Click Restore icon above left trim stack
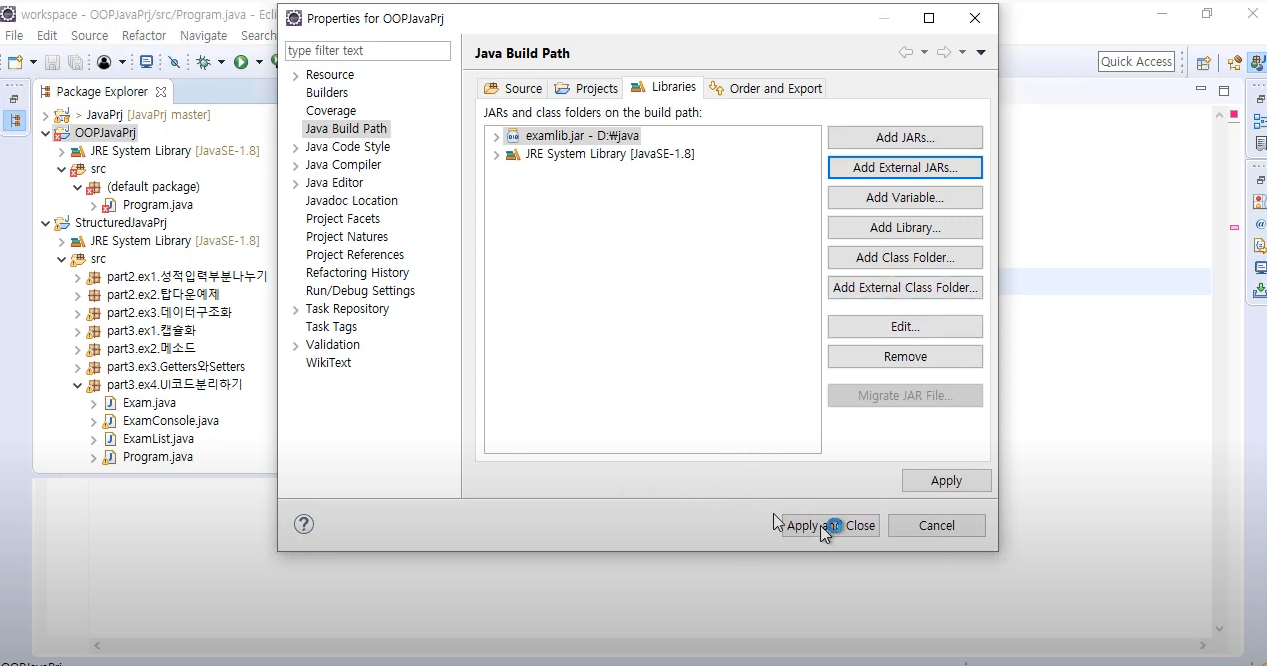Image resolution: width=1267 pixels, height=666 pixels. tap(14, 100)
